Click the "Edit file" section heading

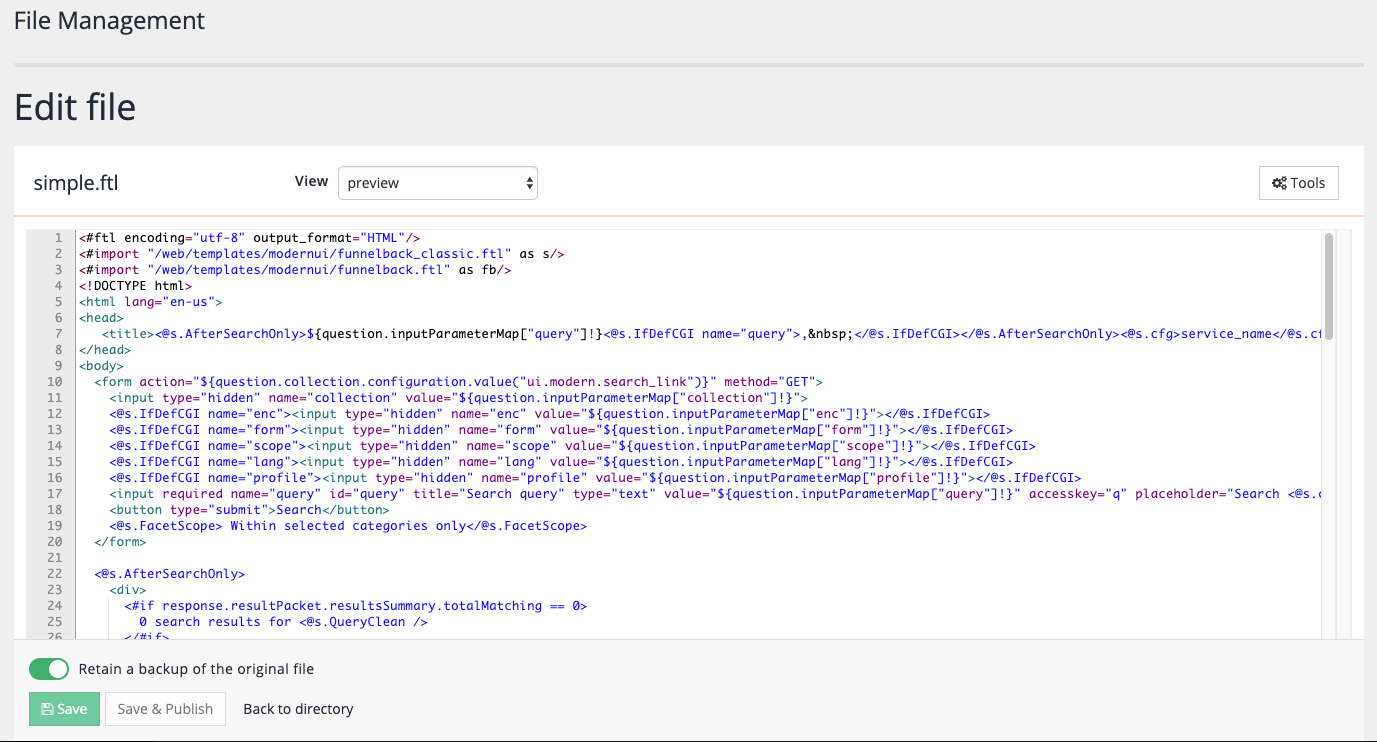74,107
